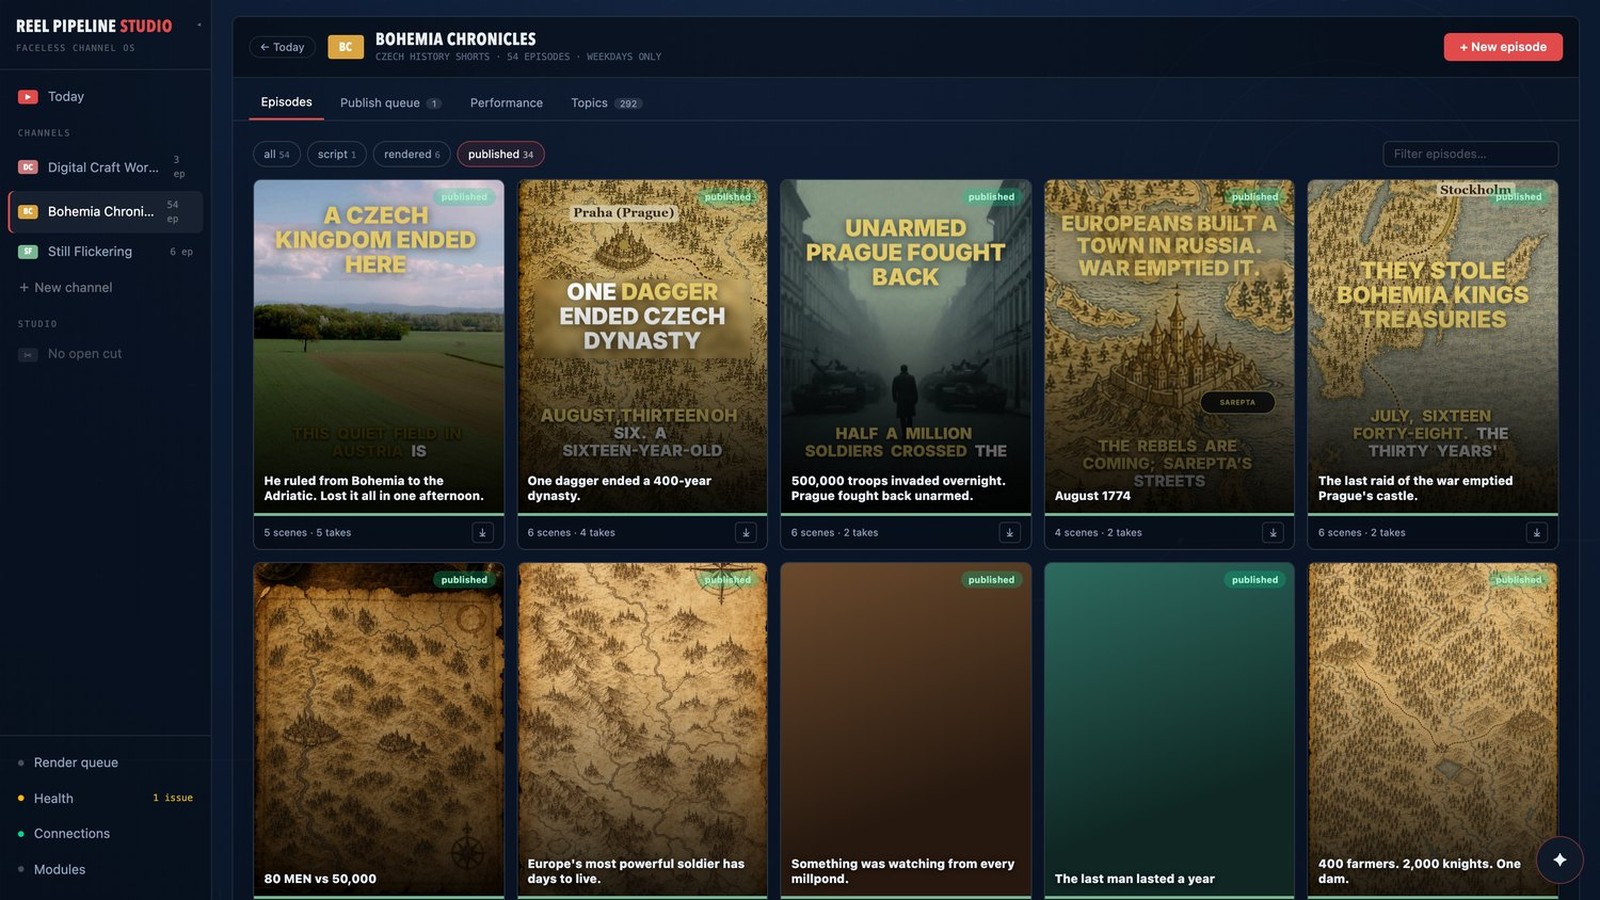
Task: Open 'Unarmed Prague Fought Back' thumbnail
Action: pyautogui.click(x=905, y=346)
